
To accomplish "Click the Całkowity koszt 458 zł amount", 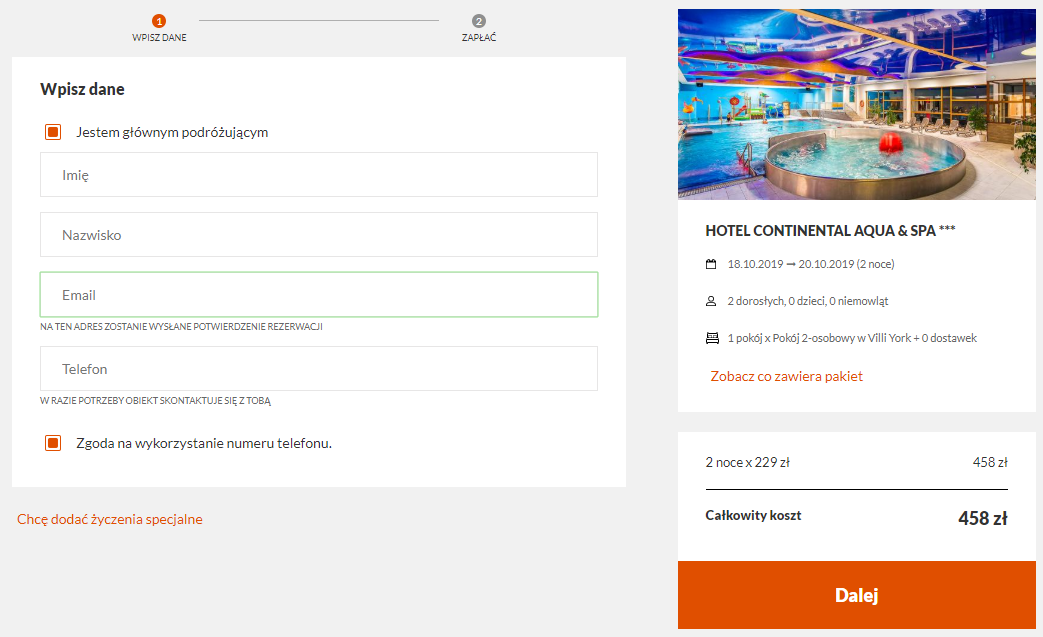I will point(982,519).
